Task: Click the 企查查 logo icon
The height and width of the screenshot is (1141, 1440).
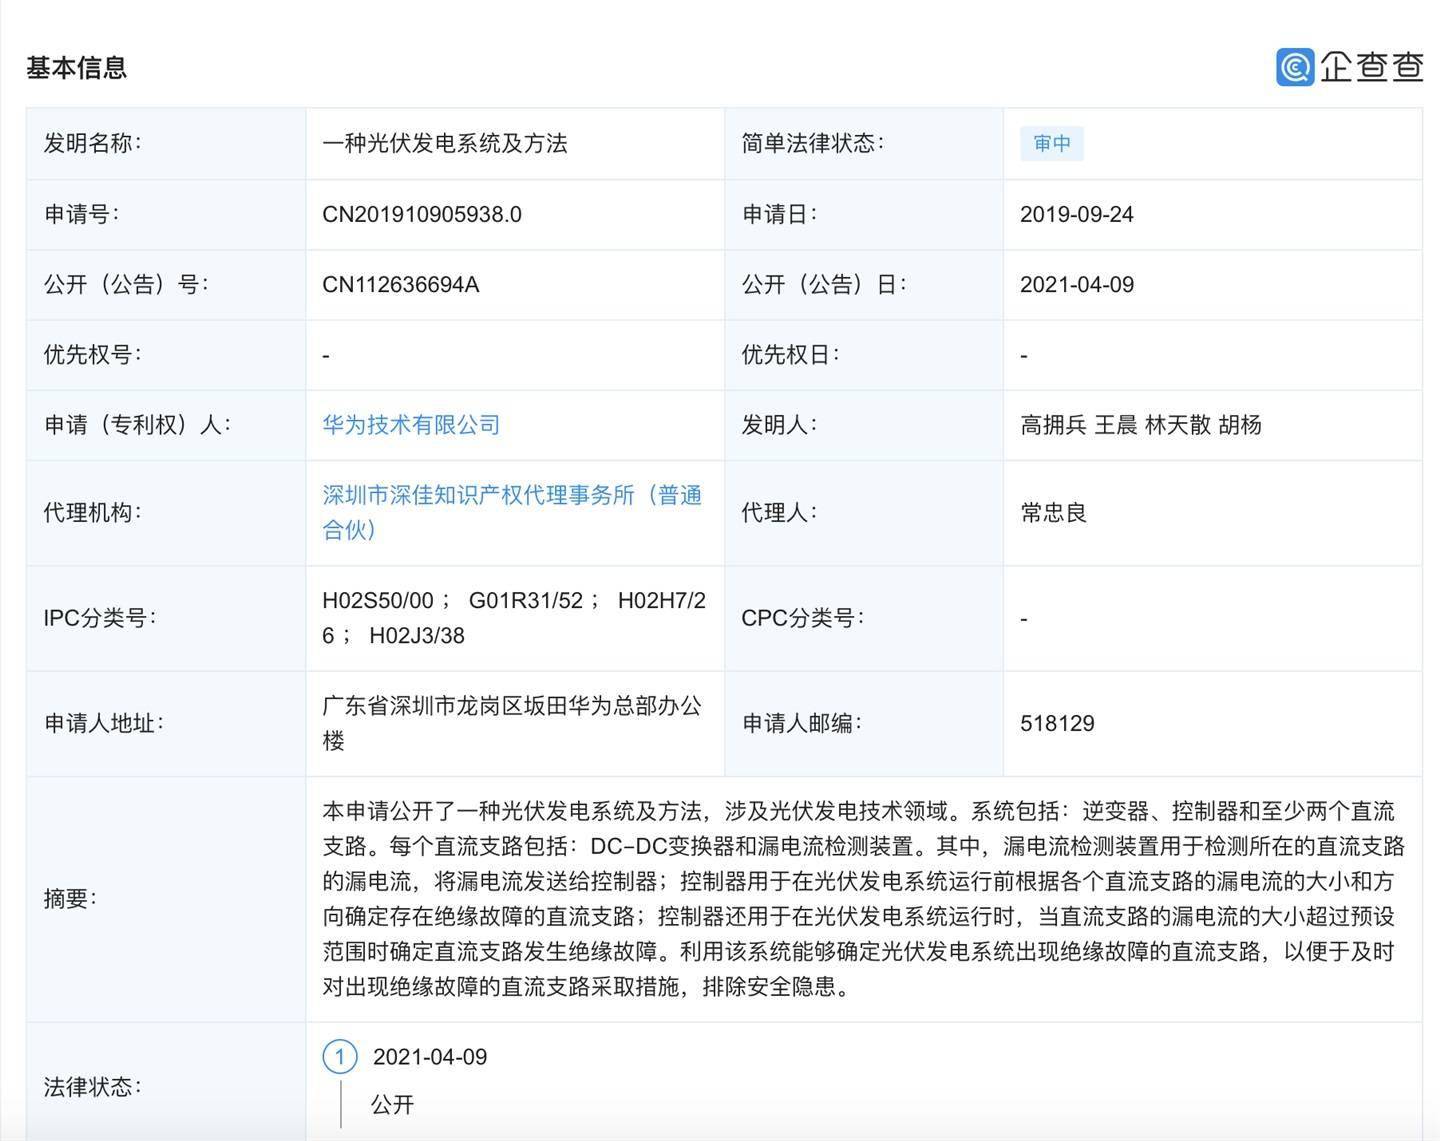Action: pos(1295,67)
